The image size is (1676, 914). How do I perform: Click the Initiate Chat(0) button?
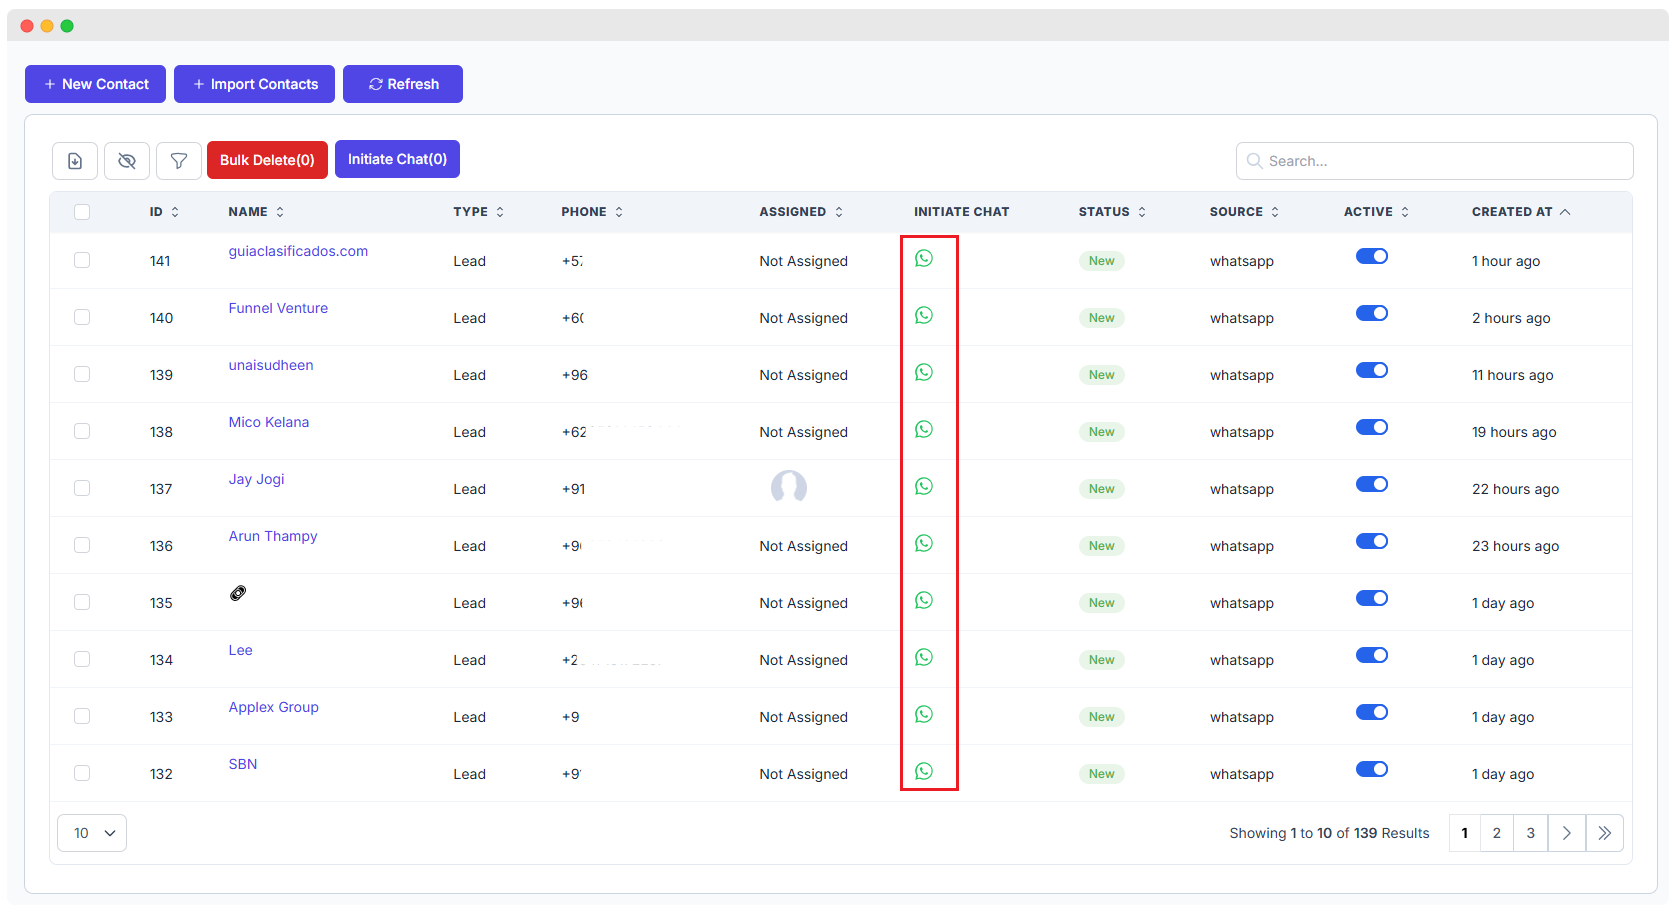397,159
